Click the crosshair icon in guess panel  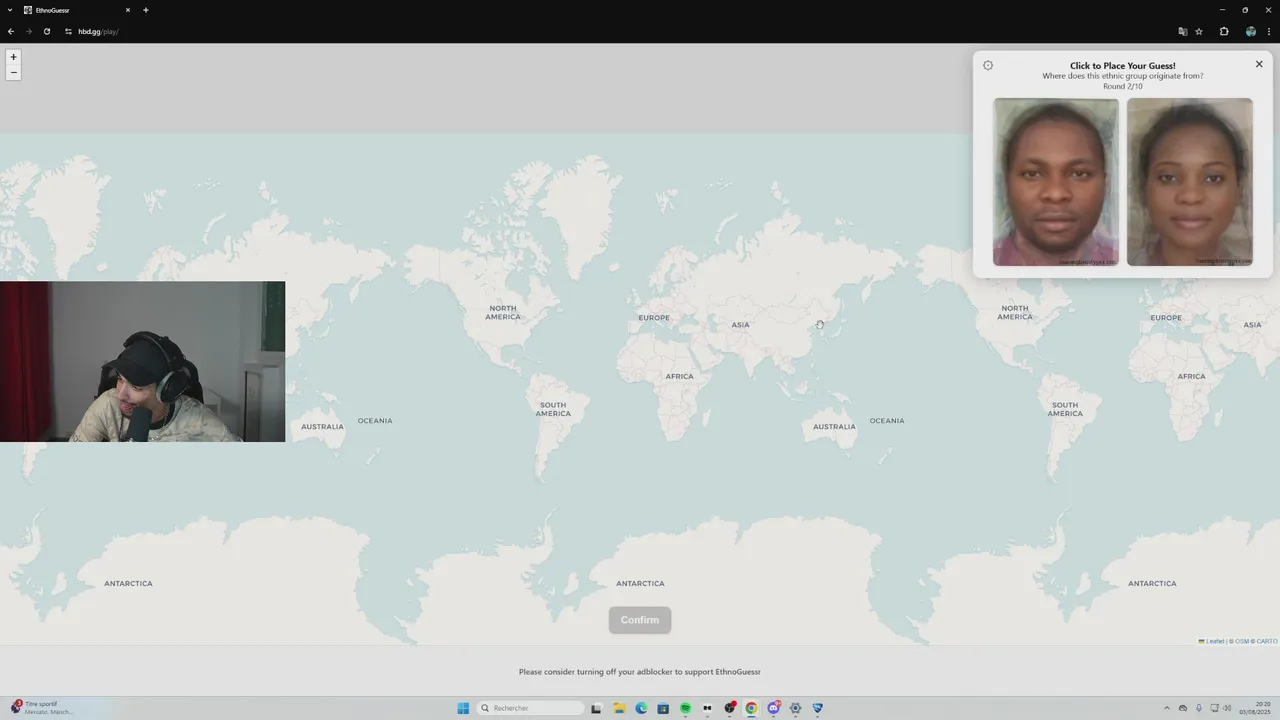[988, 65]
